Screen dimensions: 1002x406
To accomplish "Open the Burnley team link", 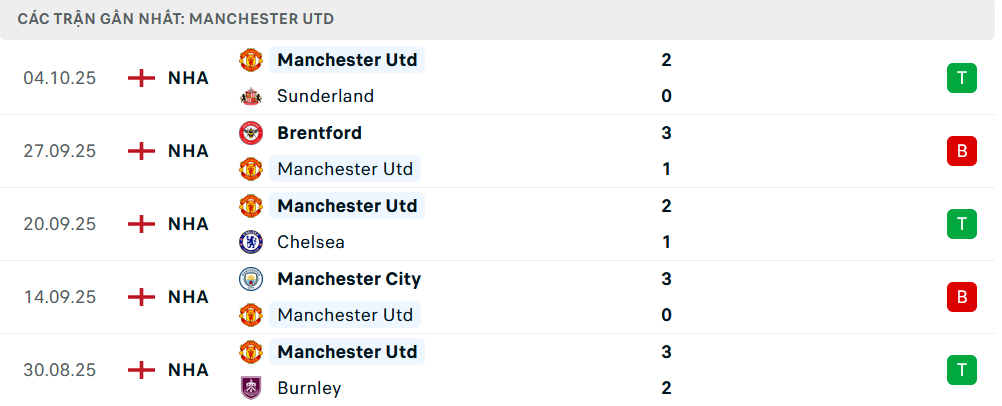I will 309,388.
